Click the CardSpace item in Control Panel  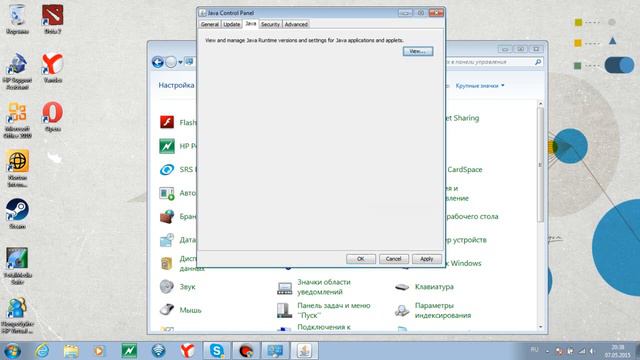(x=464, y=169)
